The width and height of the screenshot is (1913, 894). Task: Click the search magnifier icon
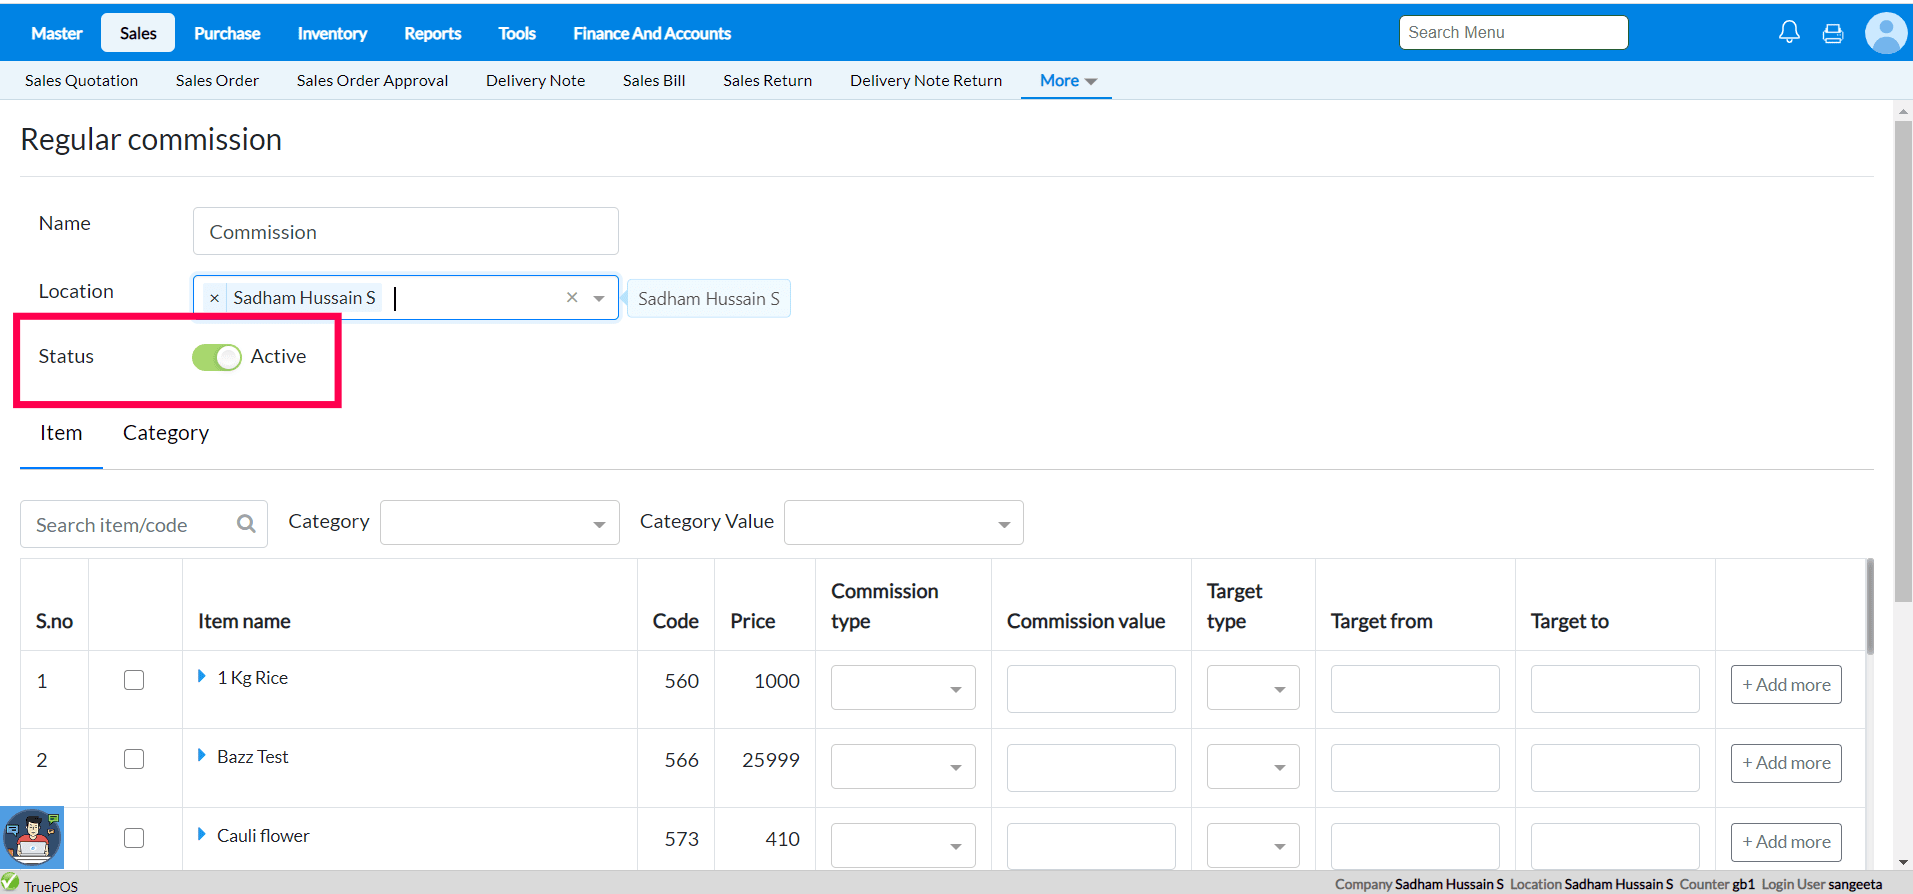[246, 524]
